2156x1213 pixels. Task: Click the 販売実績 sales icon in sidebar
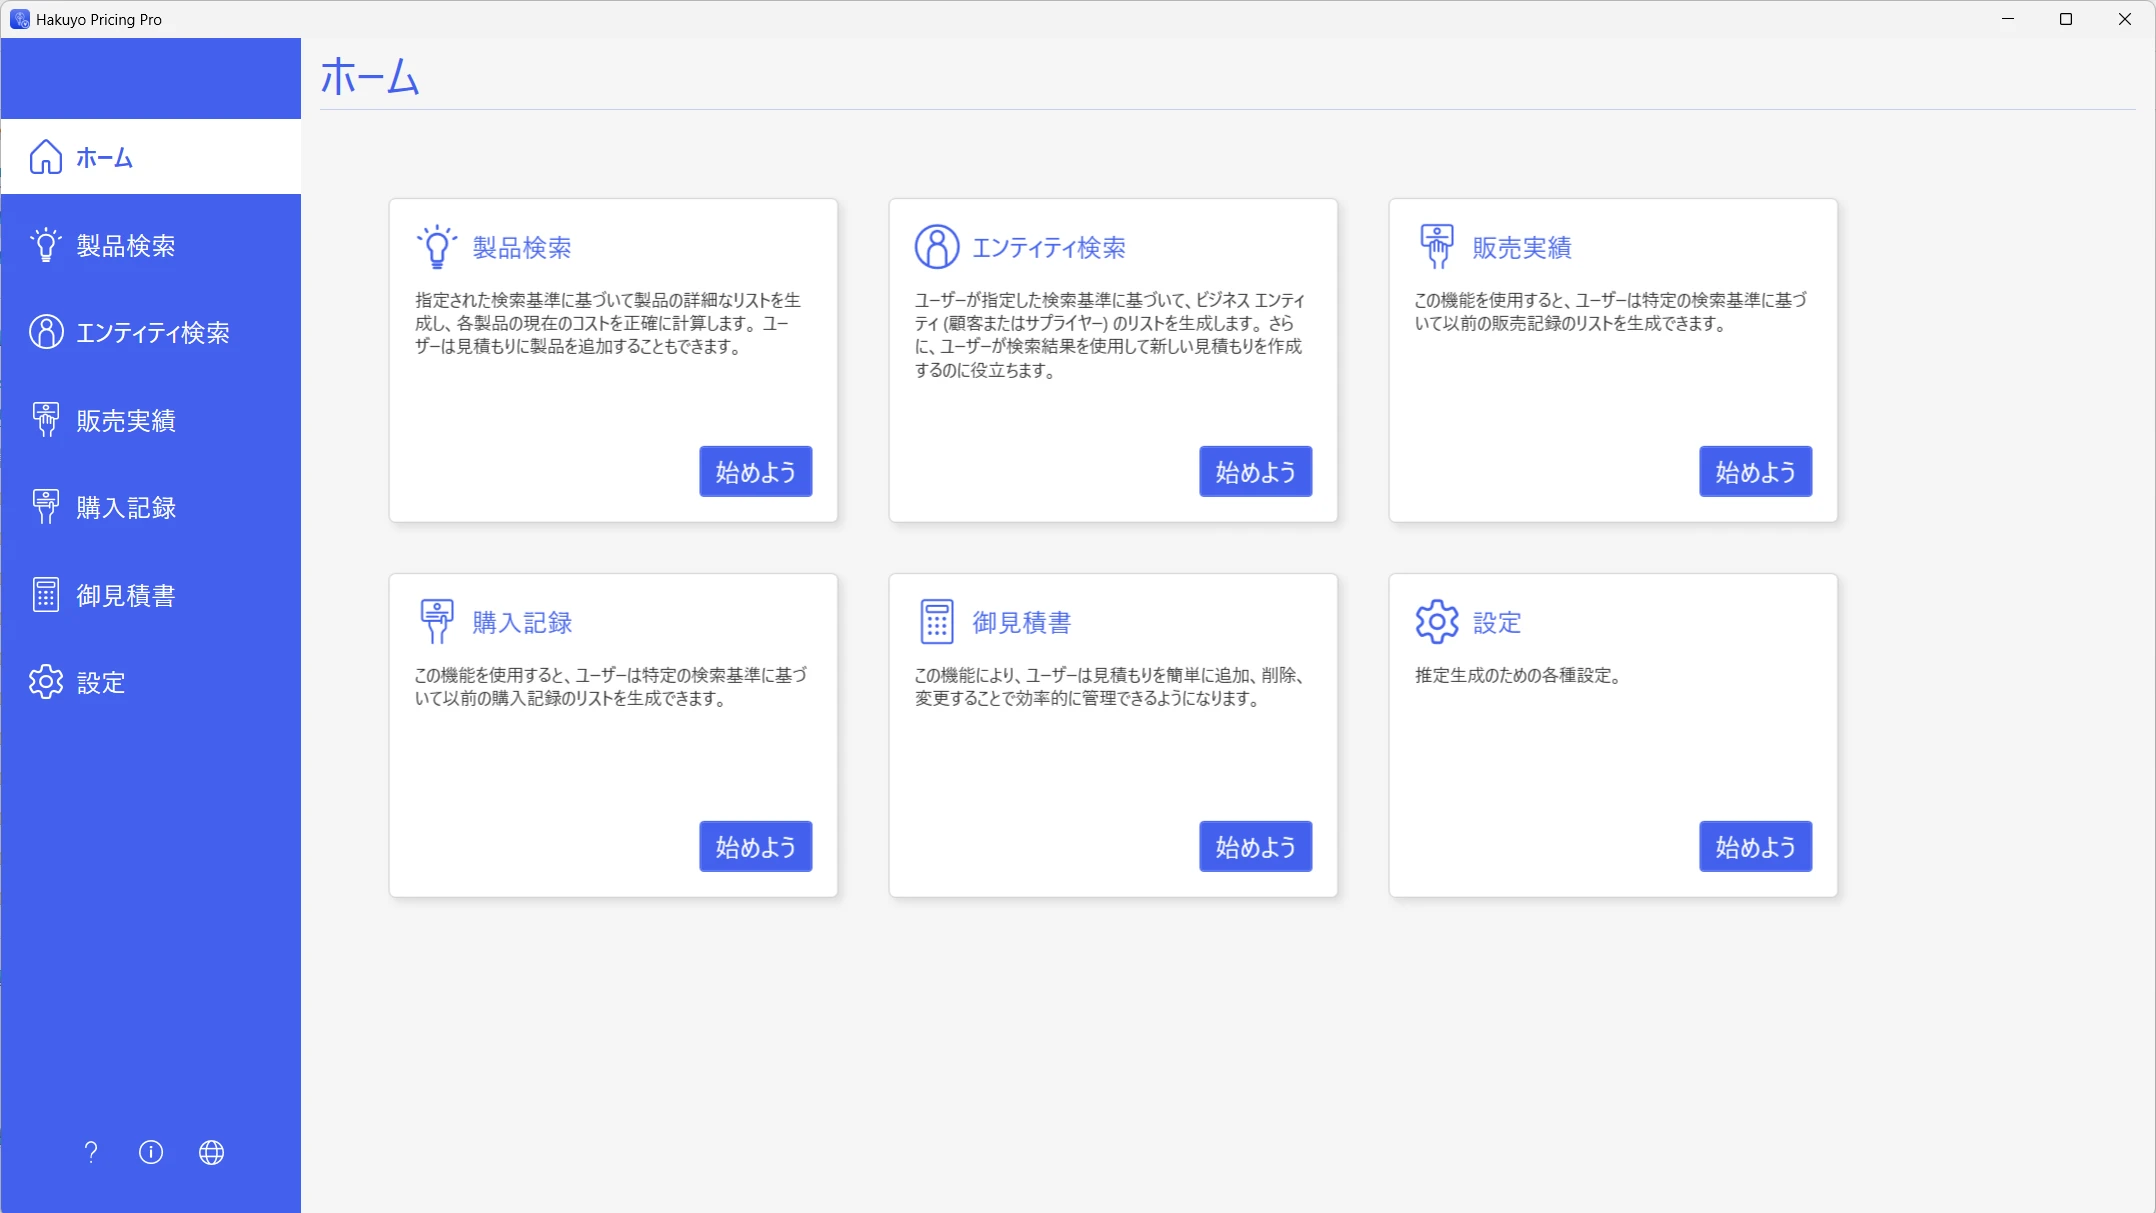45,419
